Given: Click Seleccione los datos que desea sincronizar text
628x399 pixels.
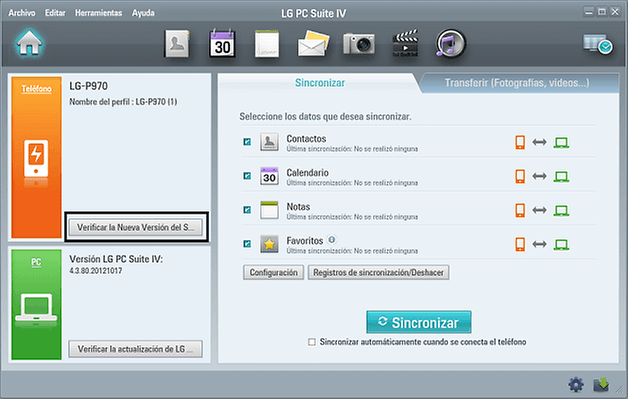Looking at the screenshot, I should pos(325,117).
